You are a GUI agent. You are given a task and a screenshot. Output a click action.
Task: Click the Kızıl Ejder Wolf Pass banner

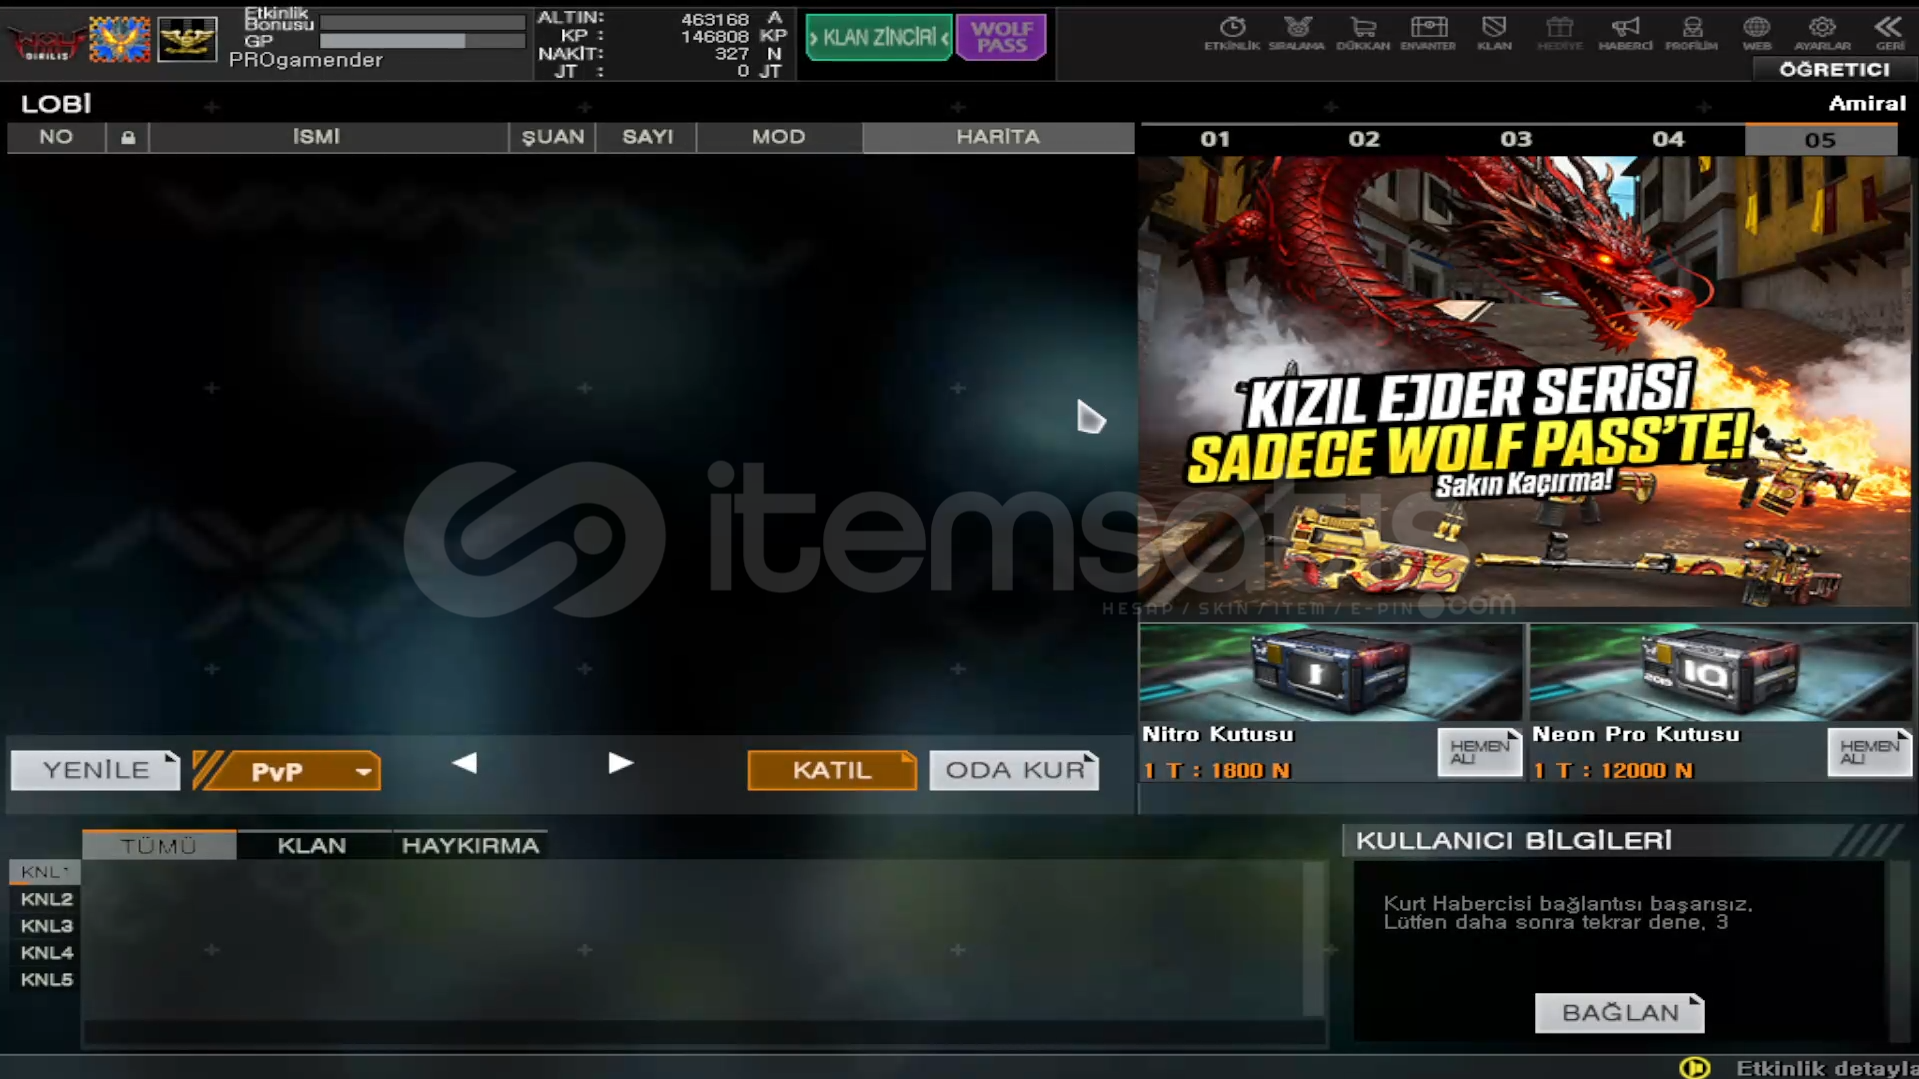click(x=1524, y=382)
